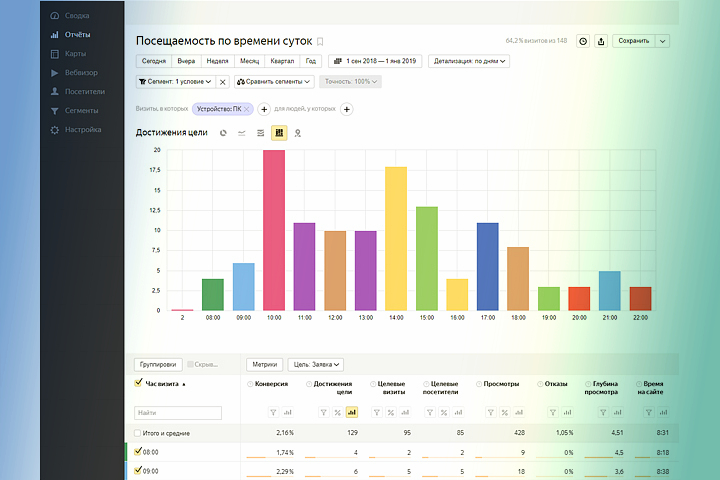Expand the Детализация по дням dropdown
This screenshot has width=720, height=480.
[x=469, y=61]
